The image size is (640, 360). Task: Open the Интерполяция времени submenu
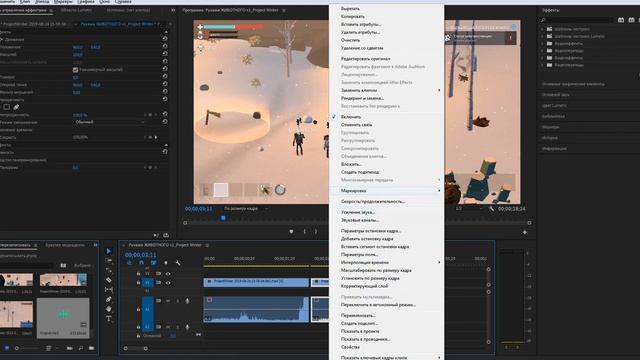387,262
